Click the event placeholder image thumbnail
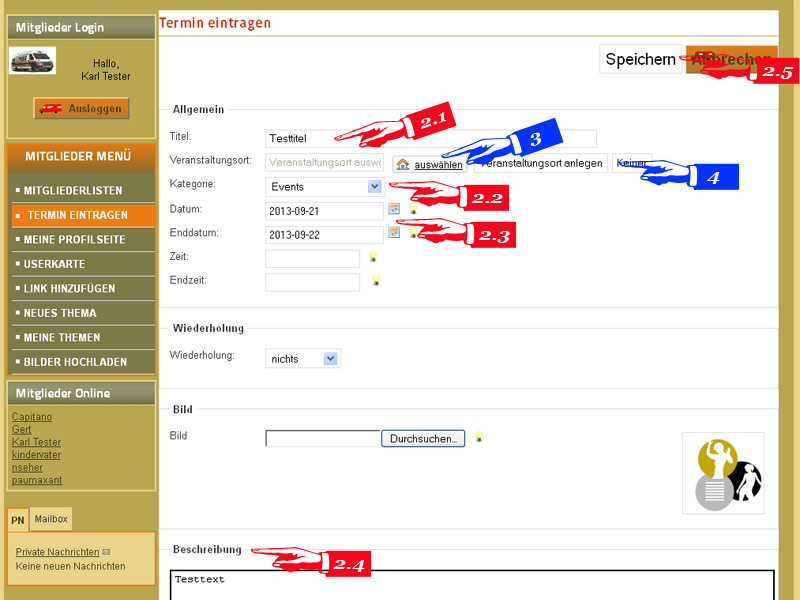The height and width of the screenshot is (600, 800). coord(723,473)
